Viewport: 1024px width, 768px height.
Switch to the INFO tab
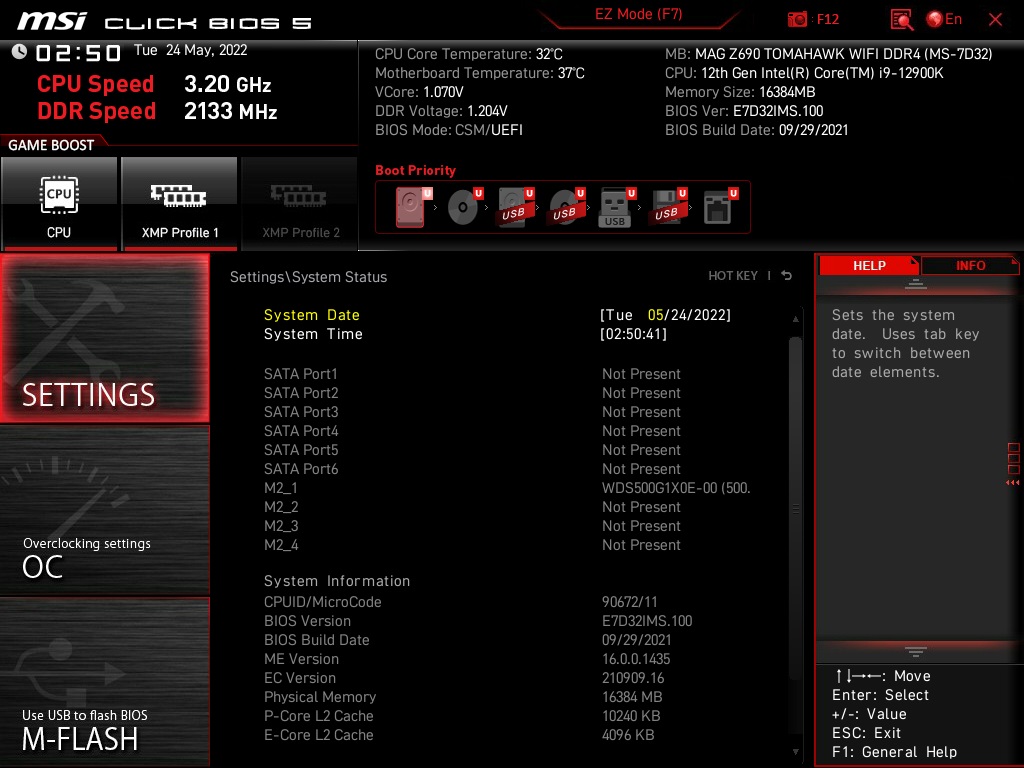tap(970, 265)
